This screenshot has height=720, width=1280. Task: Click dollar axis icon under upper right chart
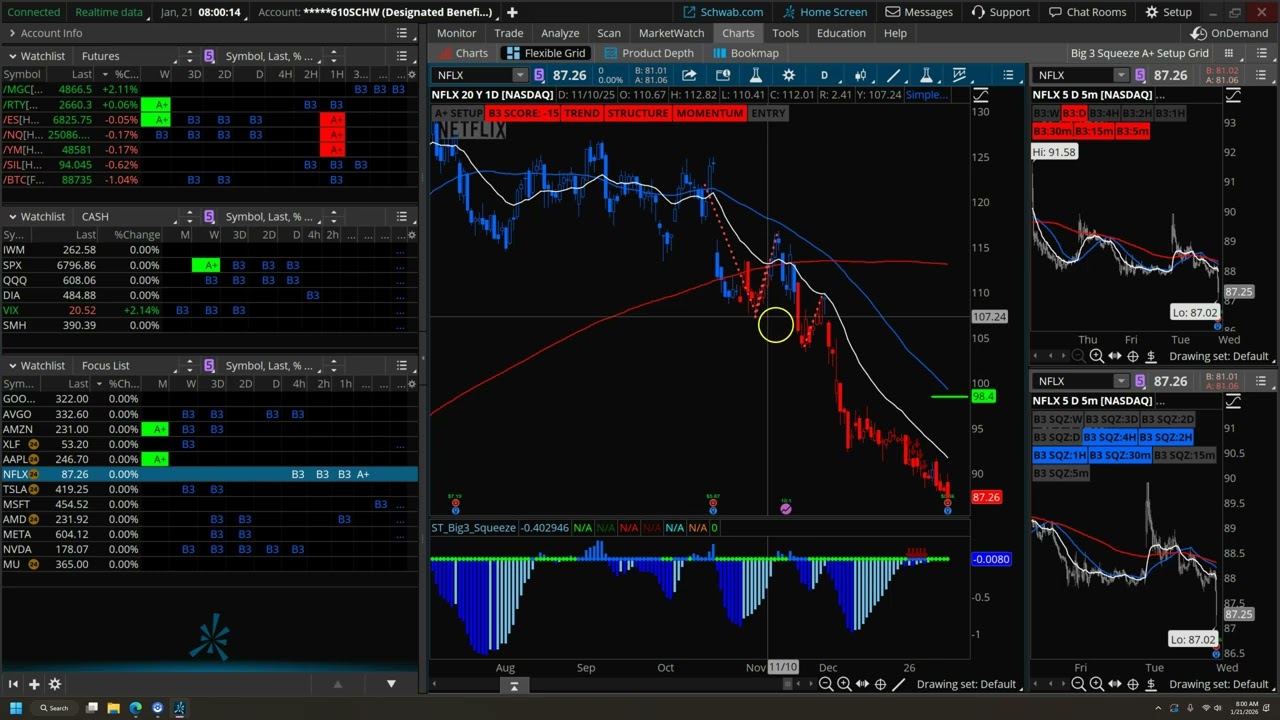click(1150, 356)
